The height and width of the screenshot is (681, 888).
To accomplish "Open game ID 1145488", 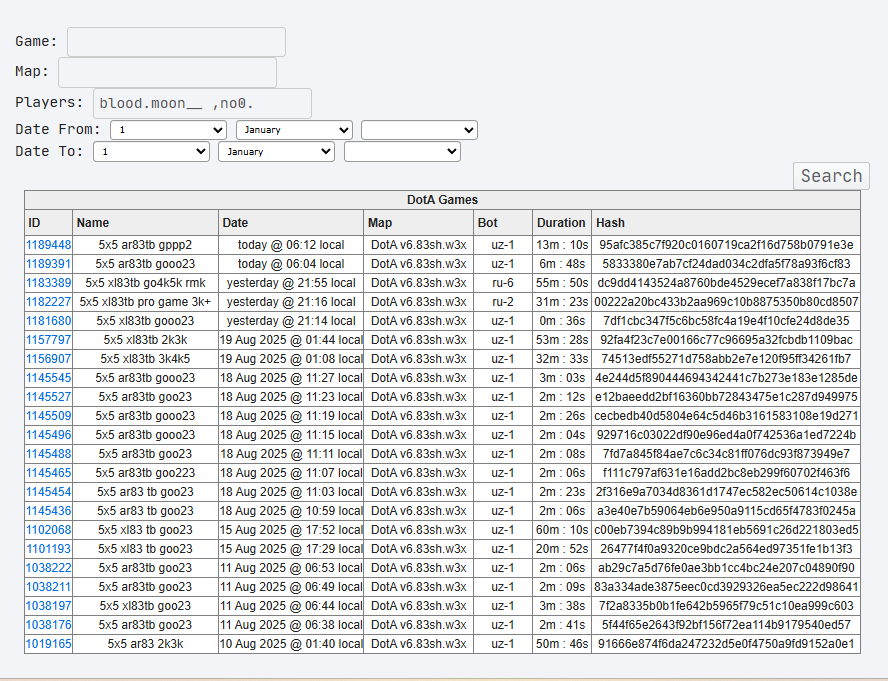I will click(49, 454).
